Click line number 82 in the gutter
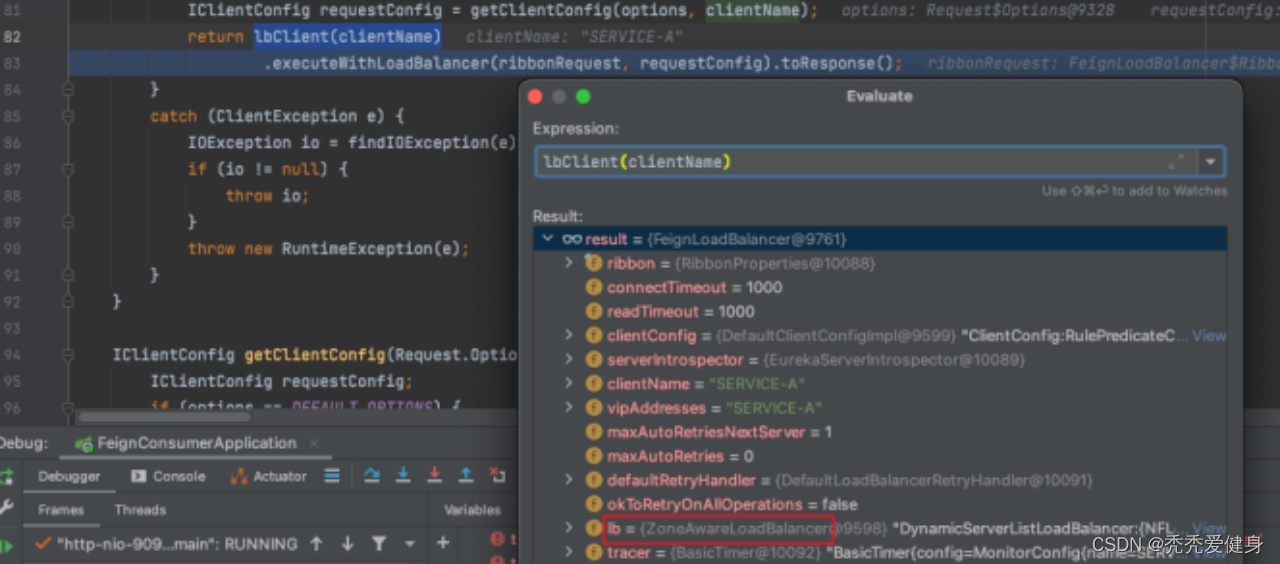The width and height of the screenshot is (1280, 564). click(13, 37)
